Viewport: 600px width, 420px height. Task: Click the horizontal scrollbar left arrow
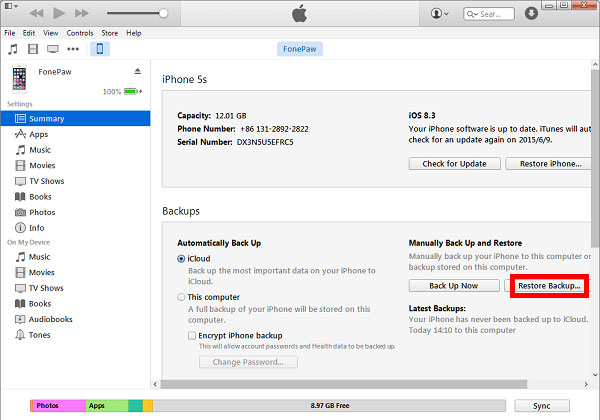pos(155,384)
